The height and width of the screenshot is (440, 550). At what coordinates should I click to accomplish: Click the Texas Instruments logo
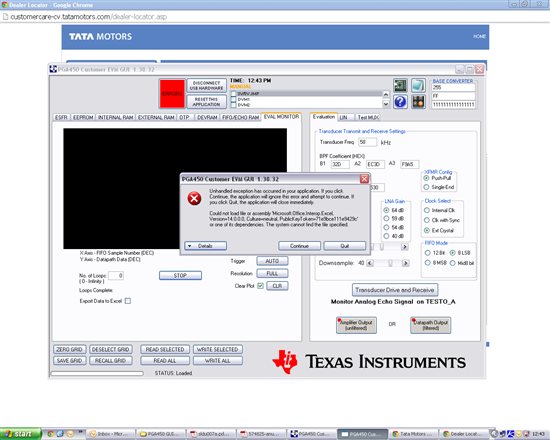click(369, 361)
